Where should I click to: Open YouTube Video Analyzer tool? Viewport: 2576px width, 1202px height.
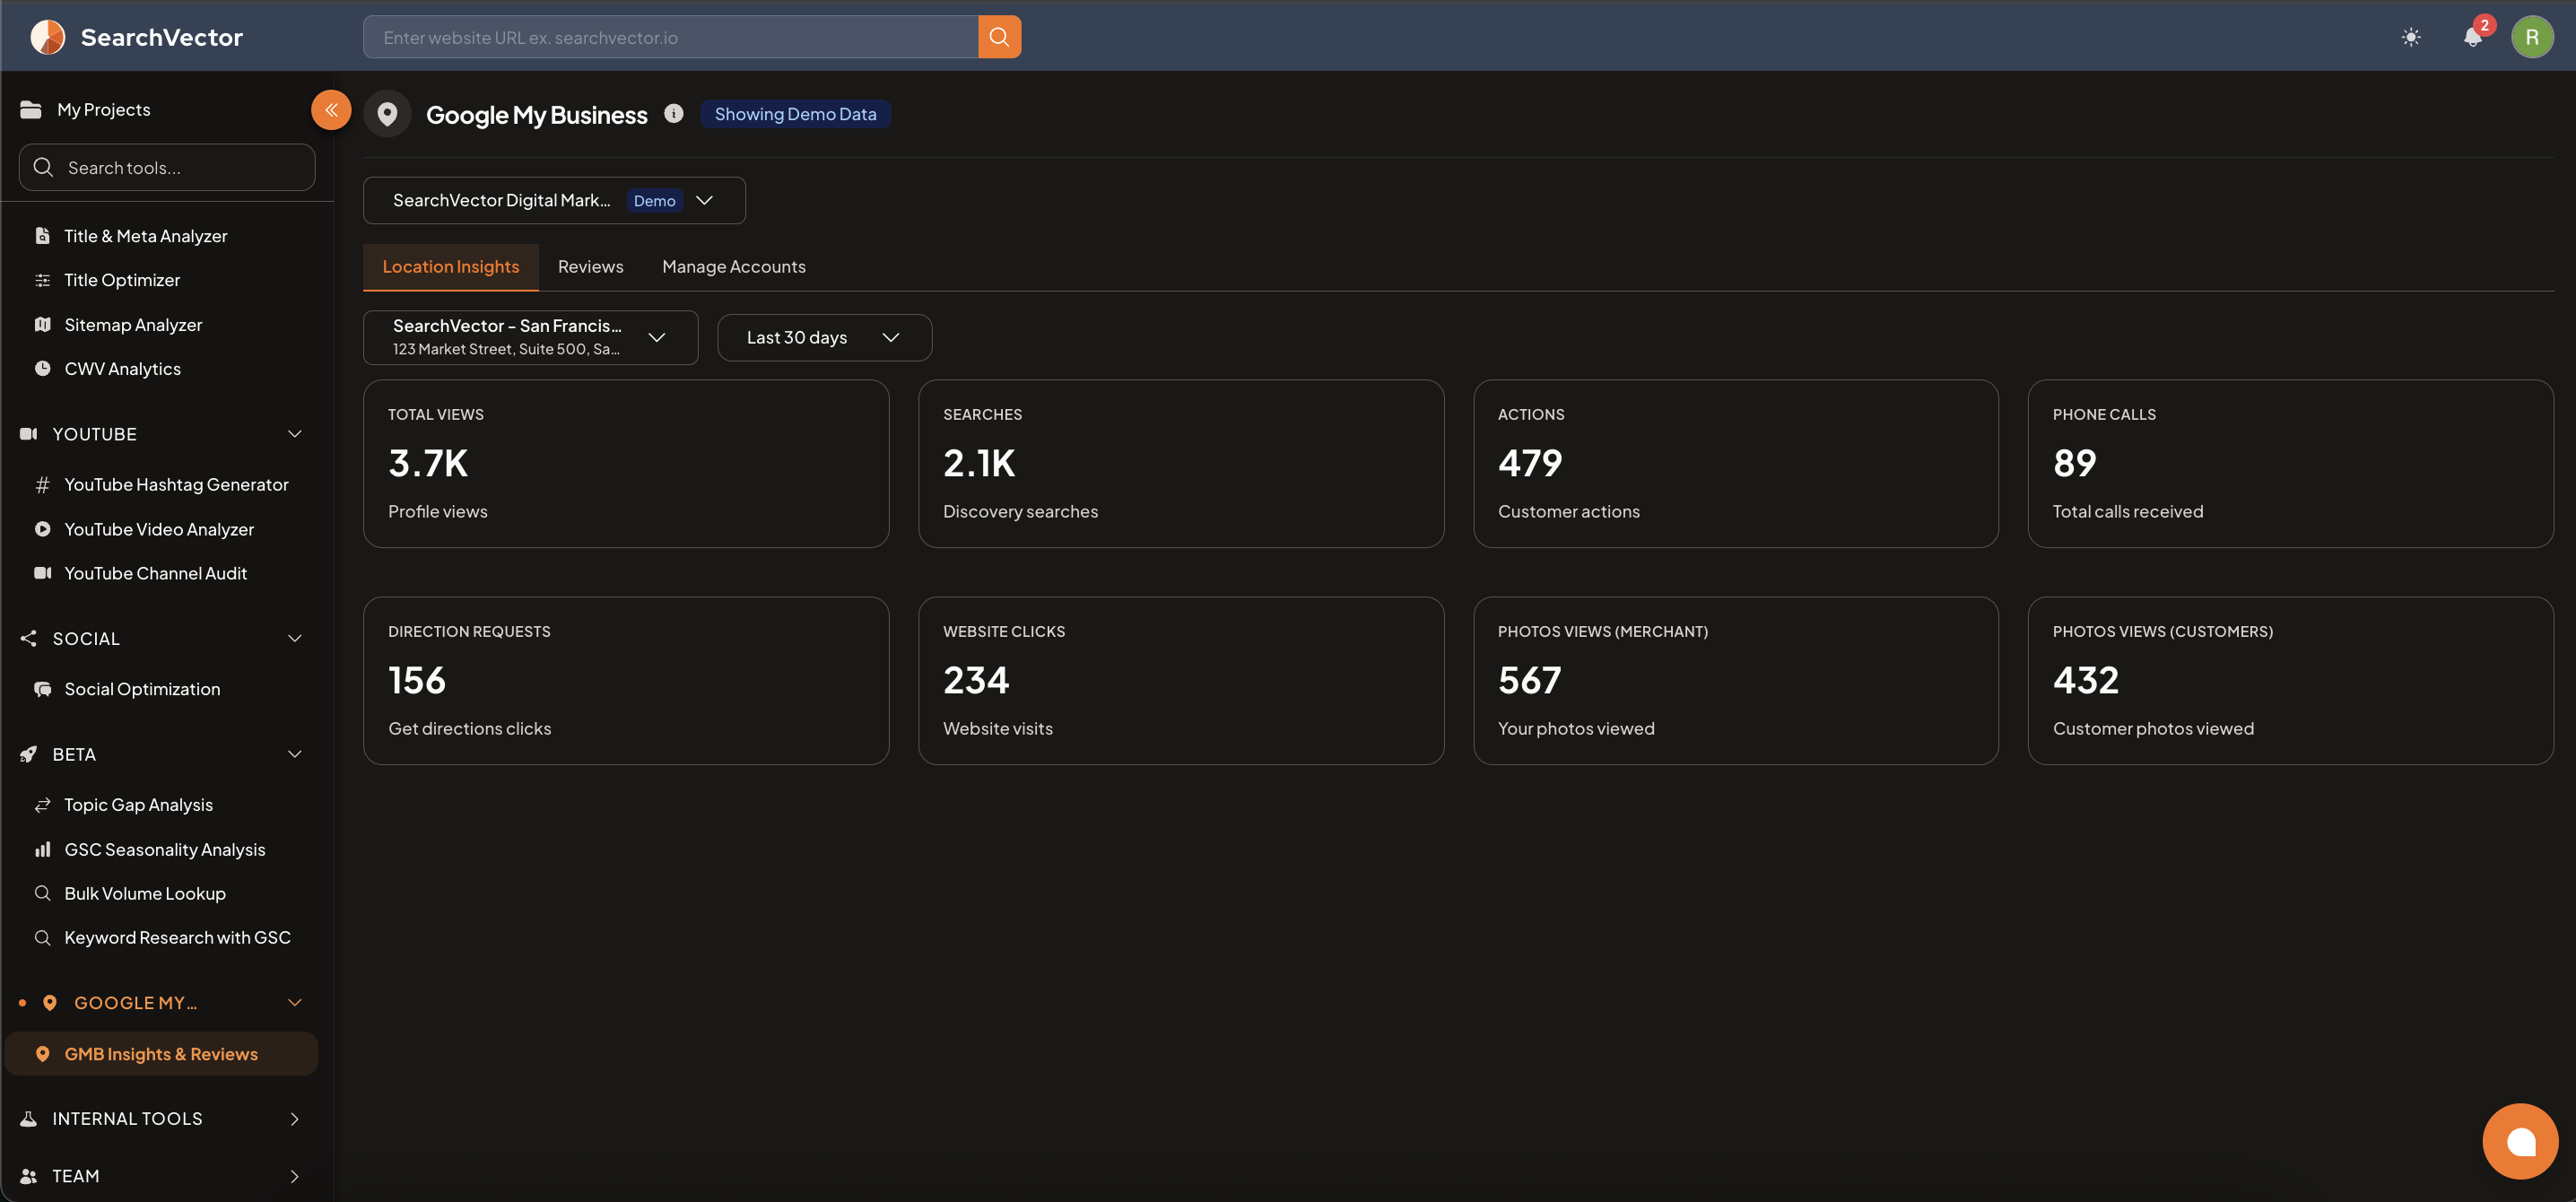[159, 529]
